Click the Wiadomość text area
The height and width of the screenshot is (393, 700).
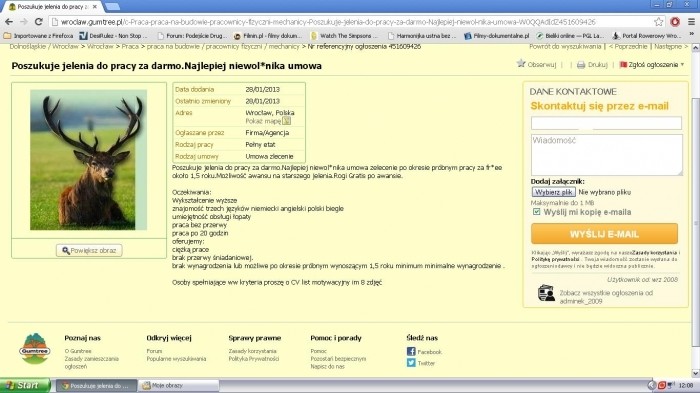point(606,155)
